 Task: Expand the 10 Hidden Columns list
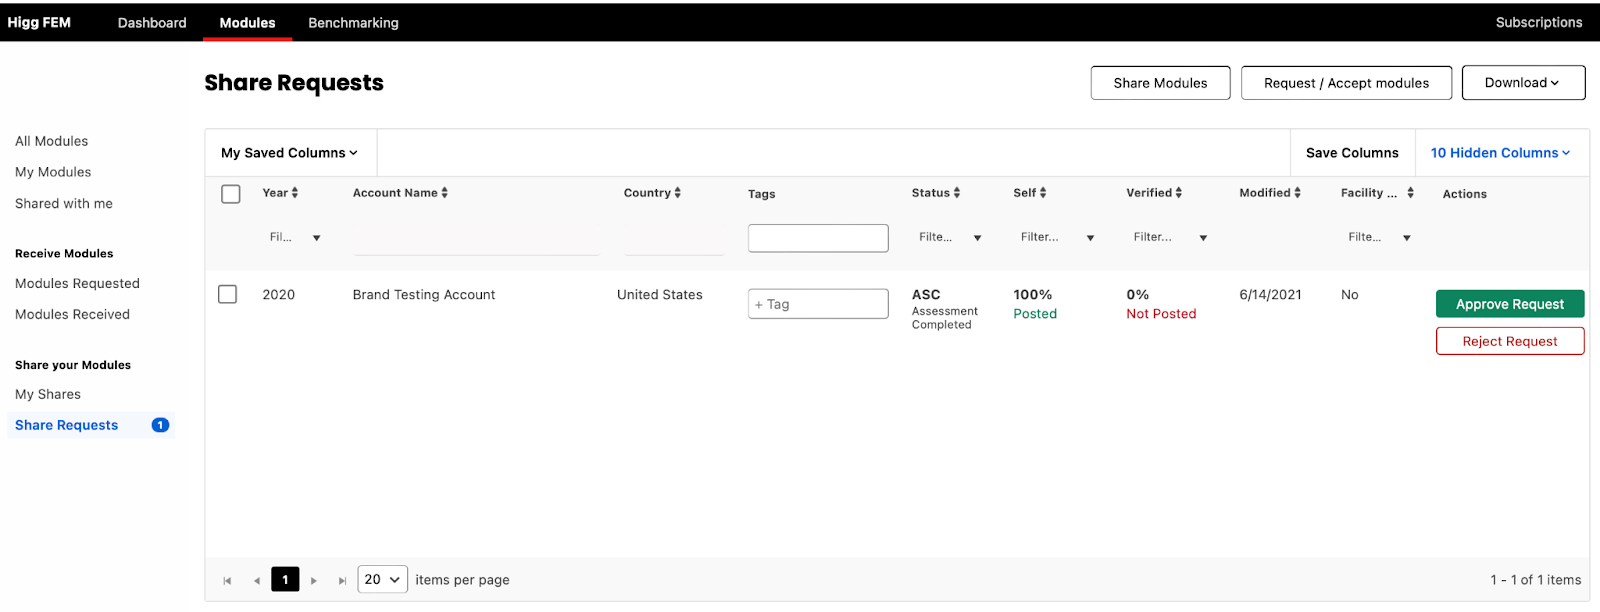point(1500,153)
